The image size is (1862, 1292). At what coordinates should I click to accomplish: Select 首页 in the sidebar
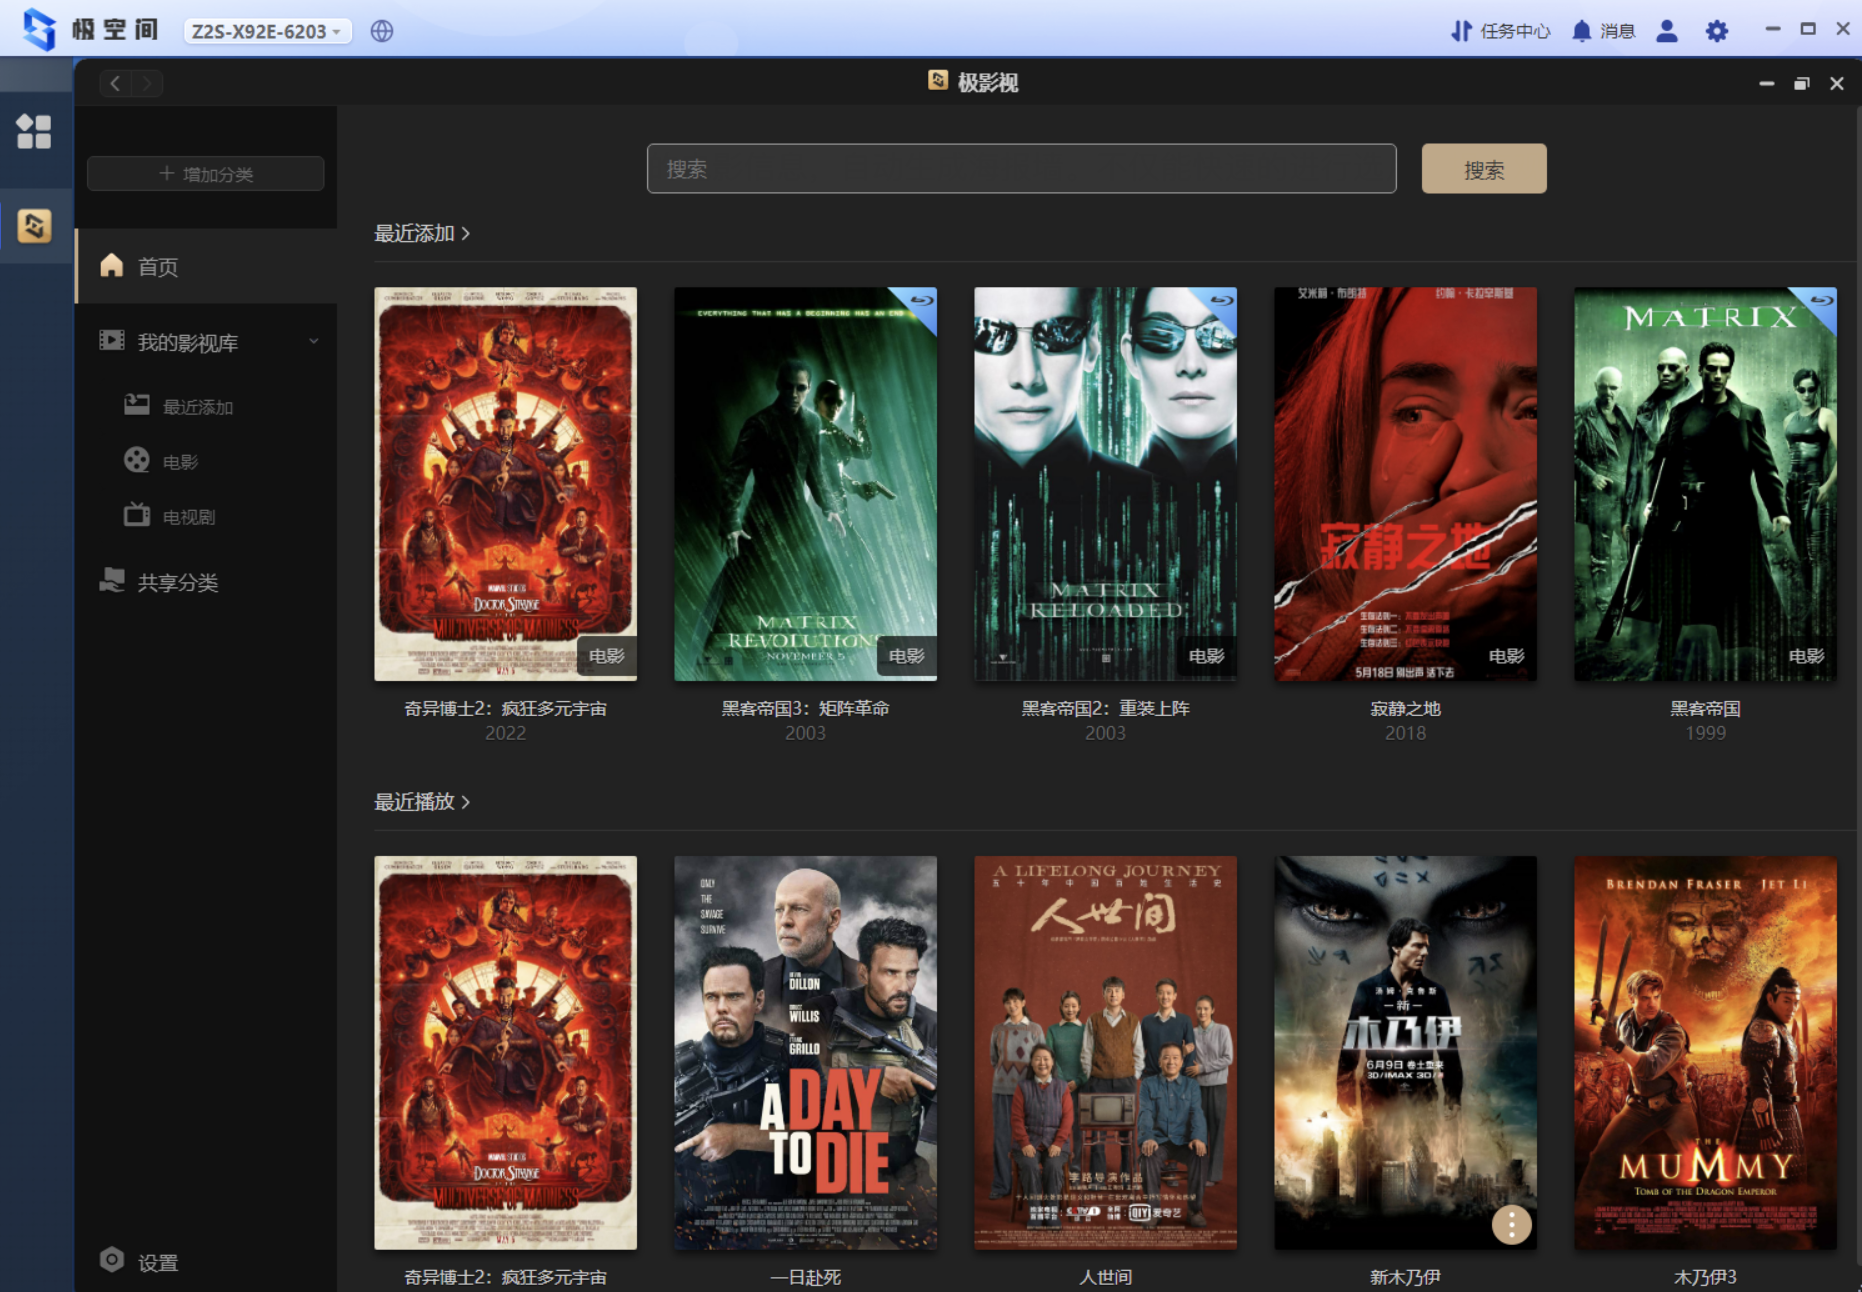click(158, 267)
